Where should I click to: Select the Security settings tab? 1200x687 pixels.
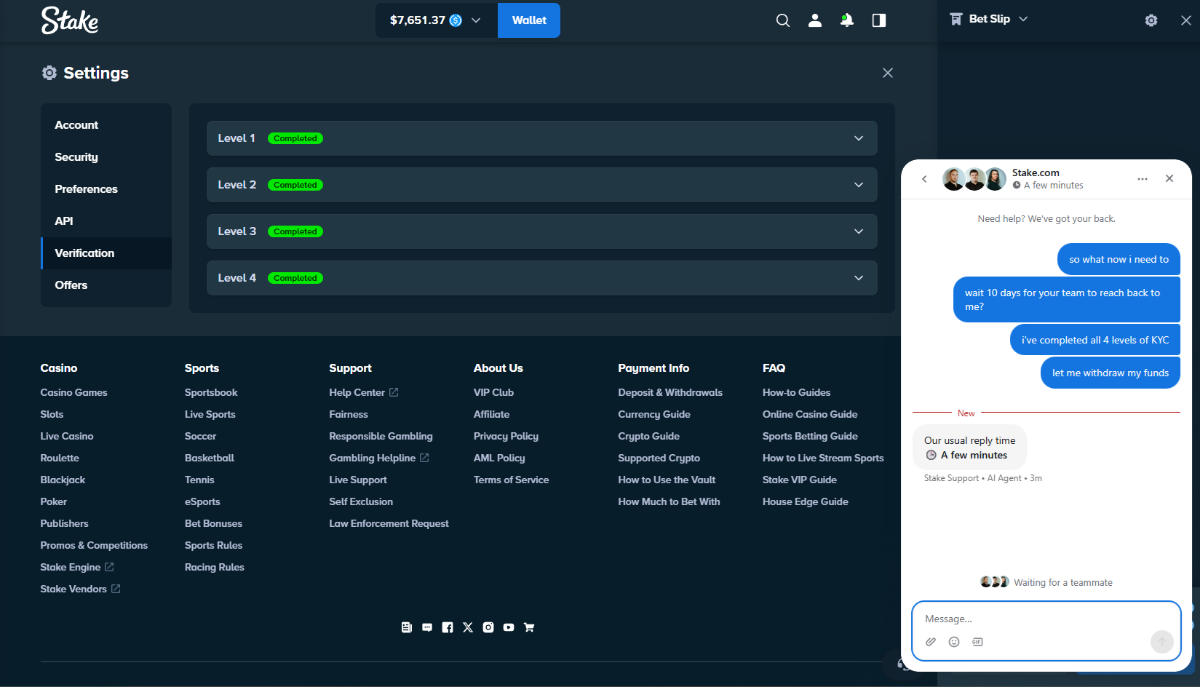point(77,157)
